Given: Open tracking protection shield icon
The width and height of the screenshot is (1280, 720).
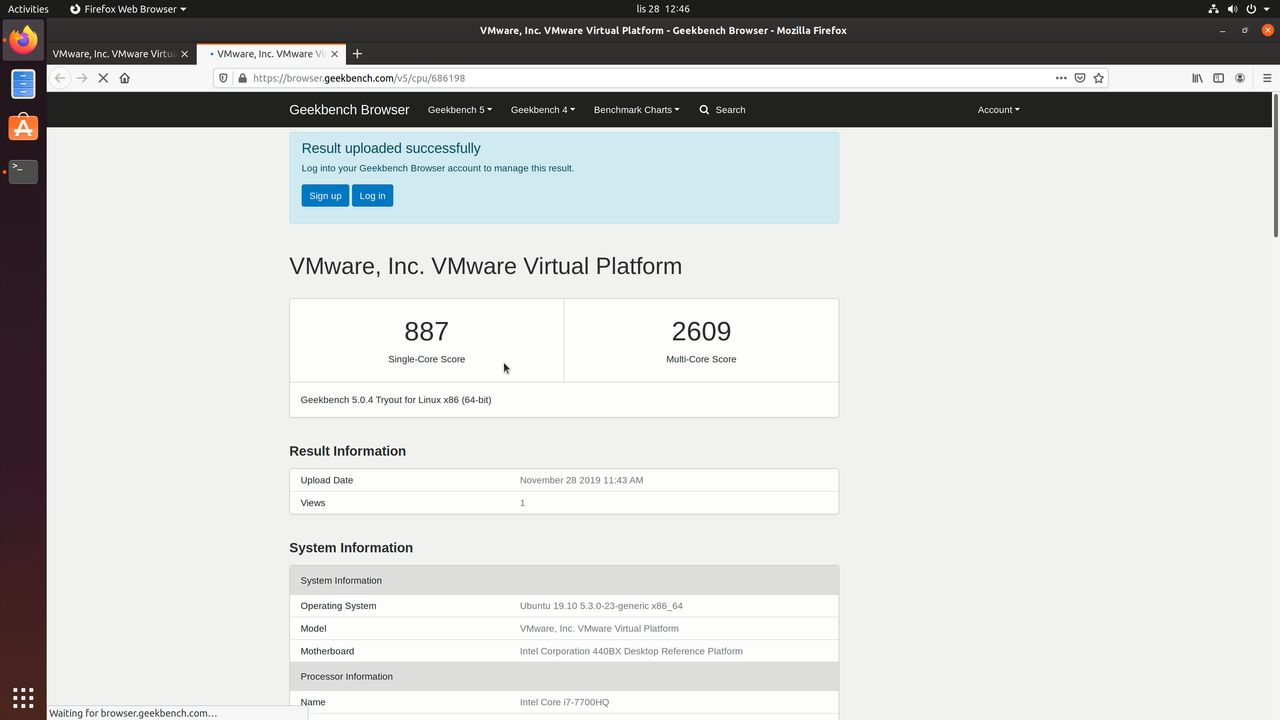Looking at the screenshot, I should click(x=223, y=78).
